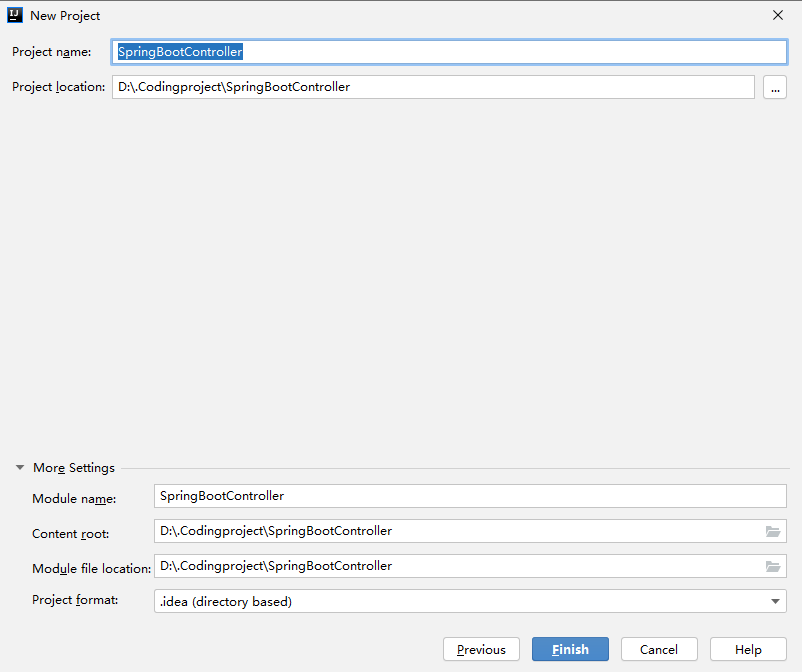Click the Project location input field

click(433, 87)
